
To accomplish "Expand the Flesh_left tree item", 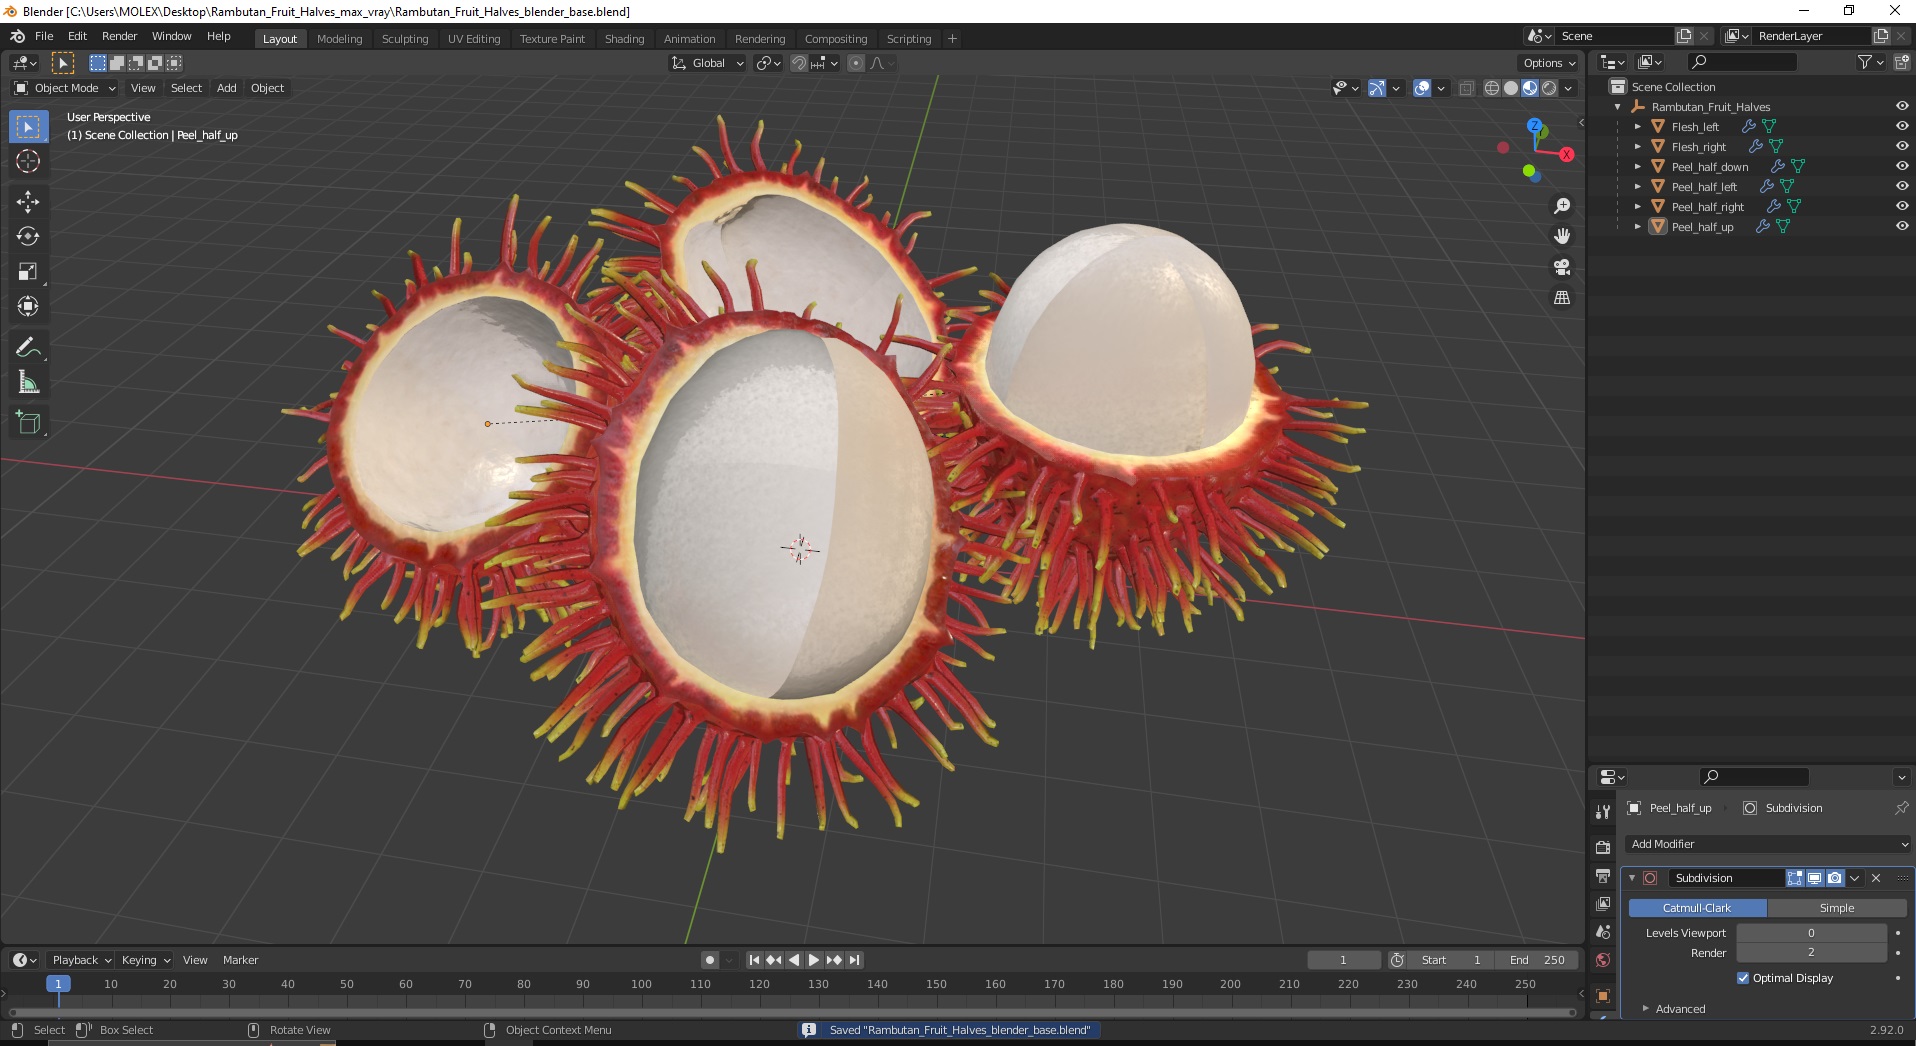I will 1637,127.
